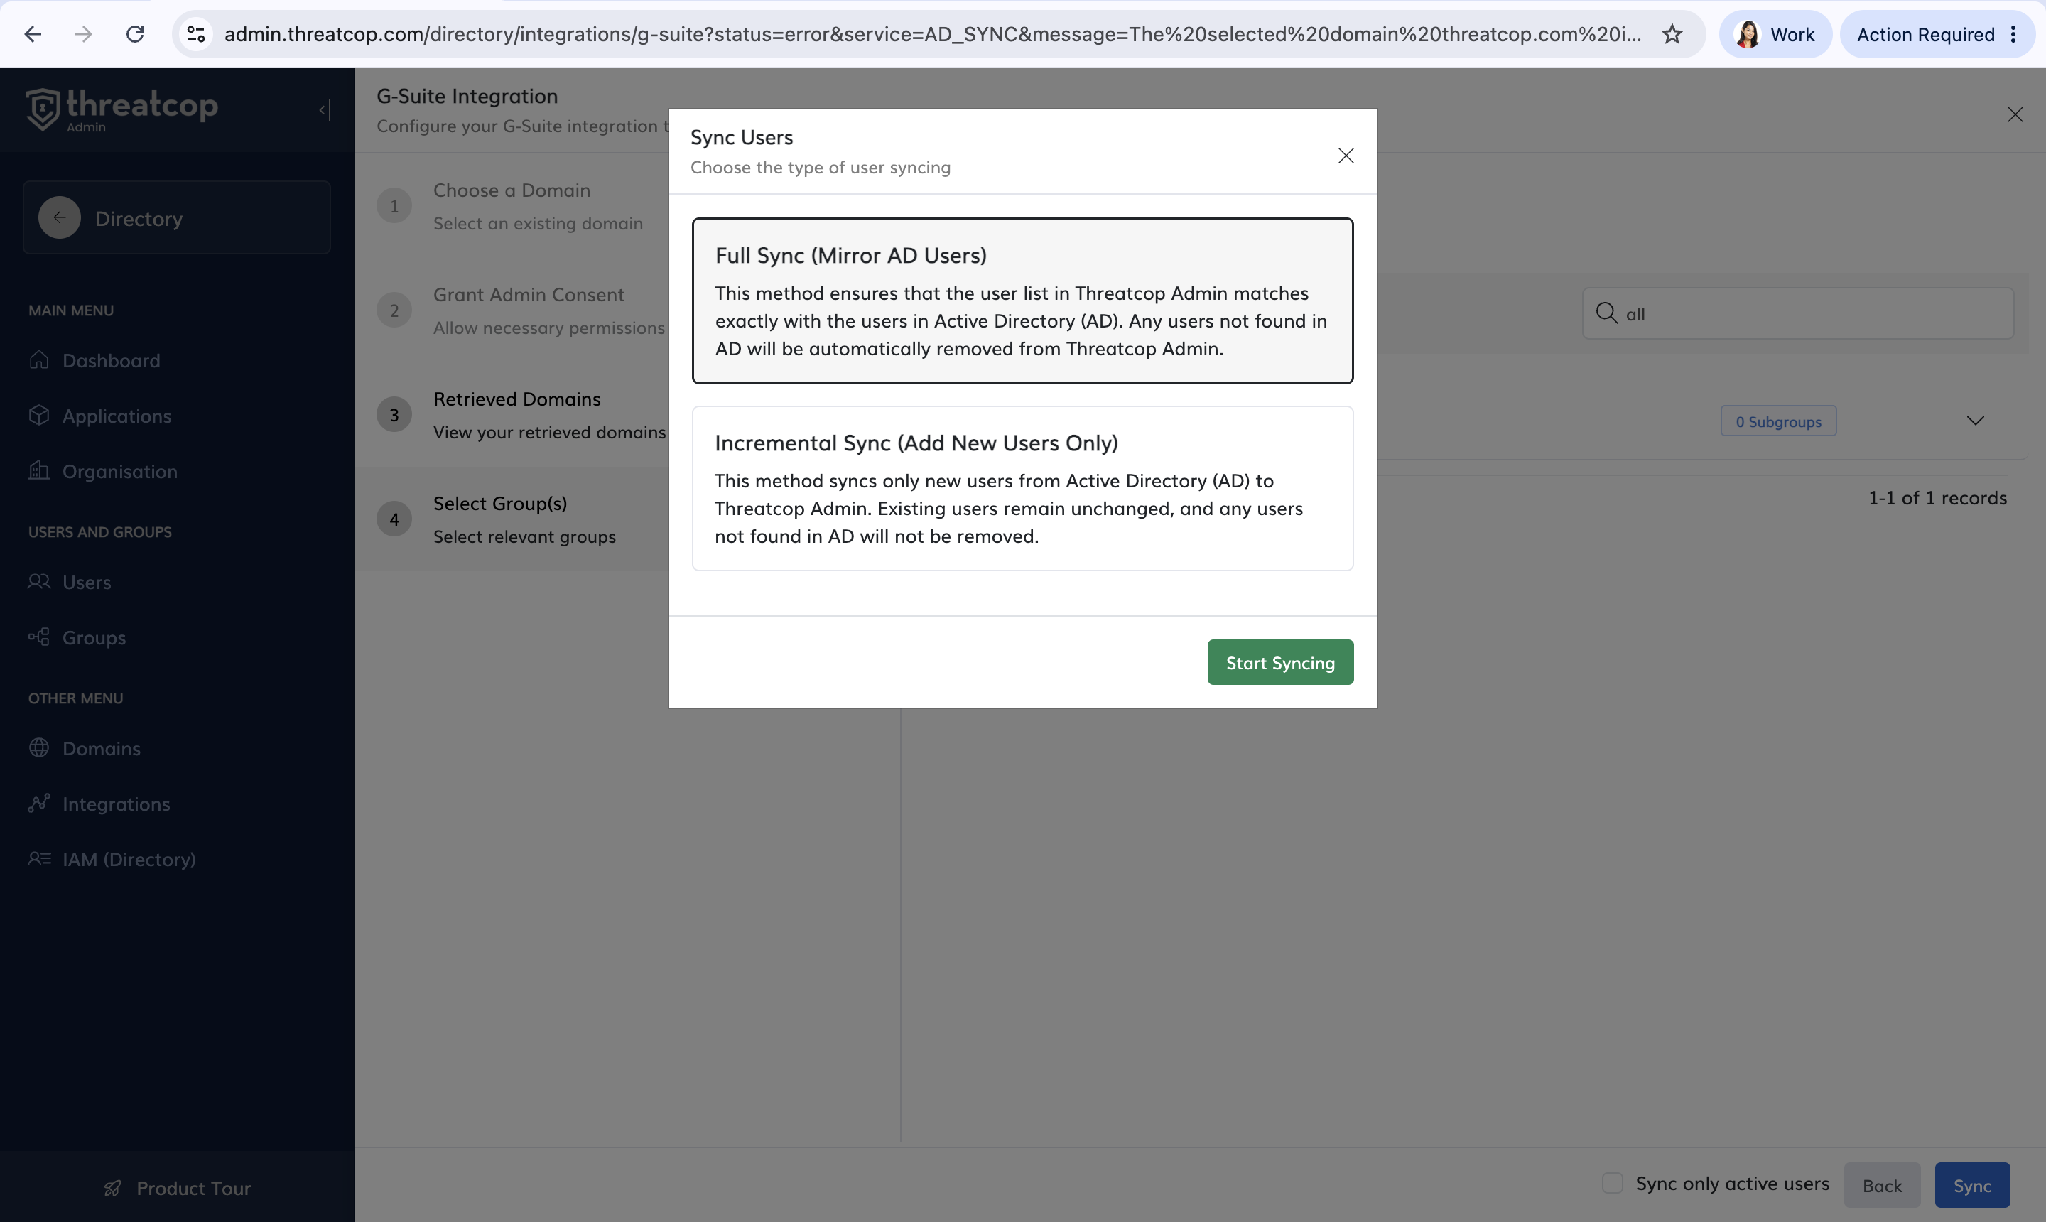Screen dimensions: 2046x1222
Task: Click the Product Tour rocket icon
Action: click(x=113, y=1188)
